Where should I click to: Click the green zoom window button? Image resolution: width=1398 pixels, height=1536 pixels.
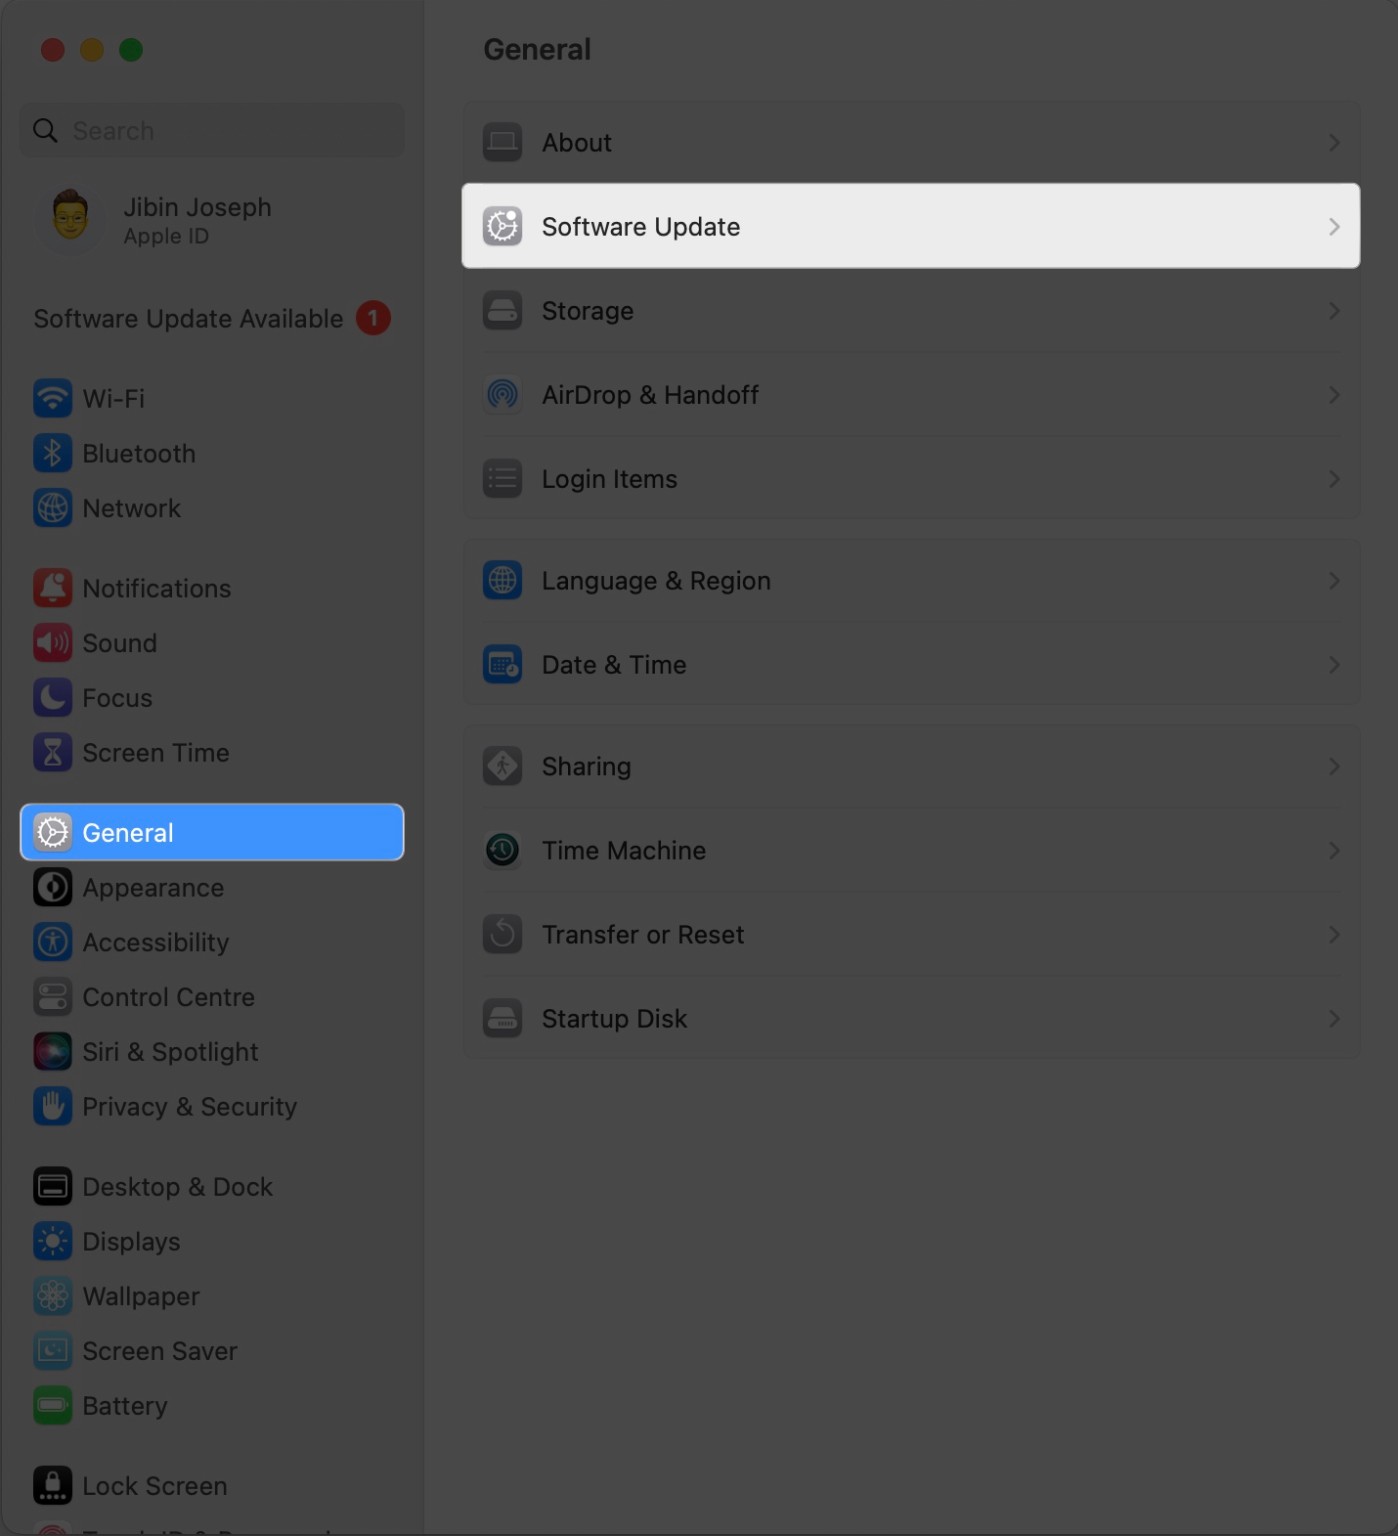click(x=131, y=49)
